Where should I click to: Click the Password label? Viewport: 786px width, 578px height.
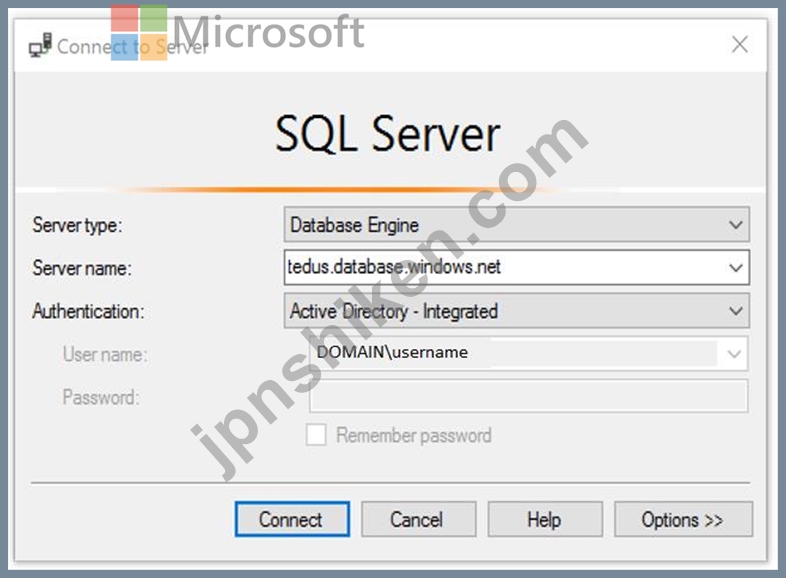101,398
